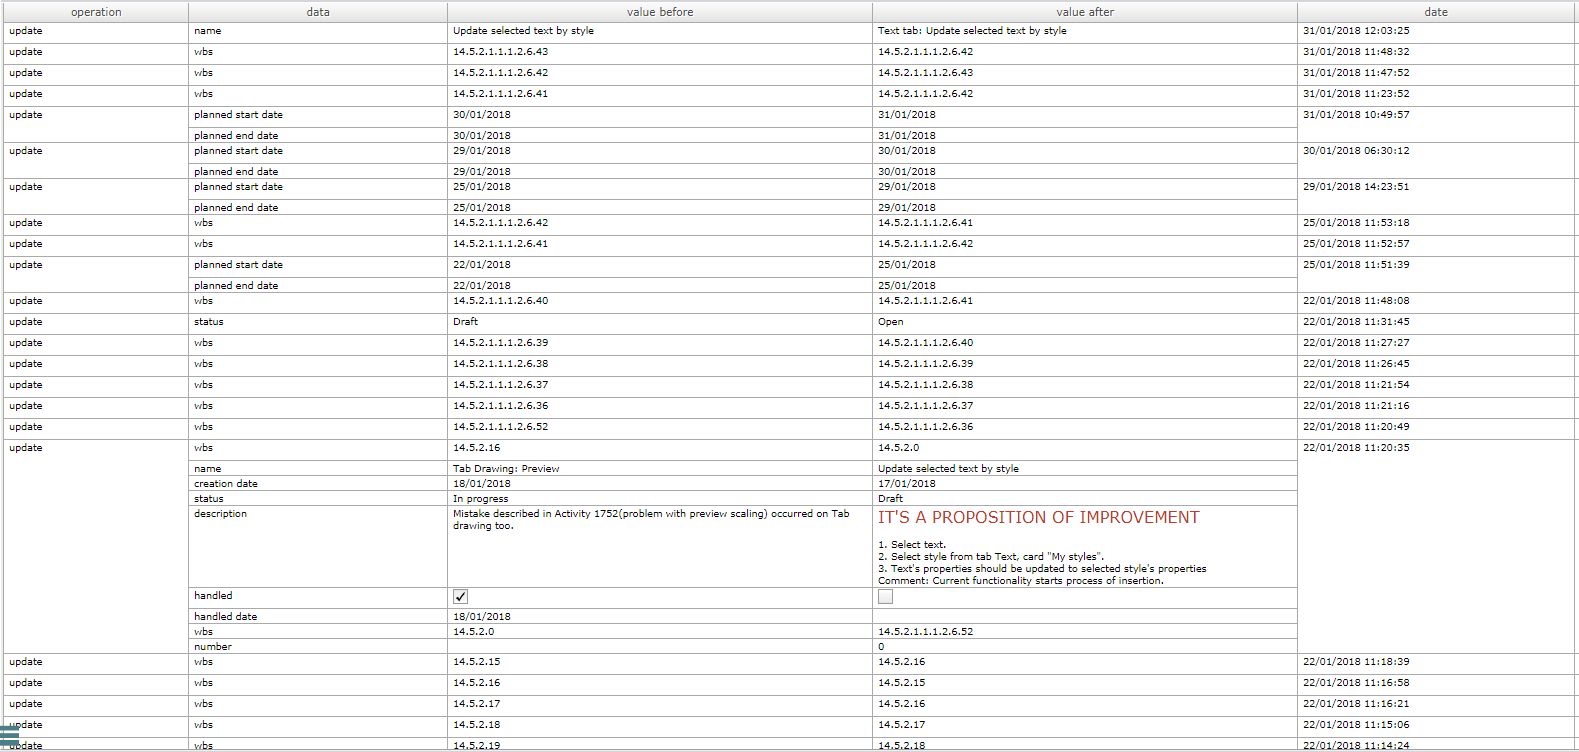The height and width of the screenshot is (752, 1579).
Task: Select the date cell 31/01/2018 12:03:25
Action: pyautogui.click(x=1356, y=31)
